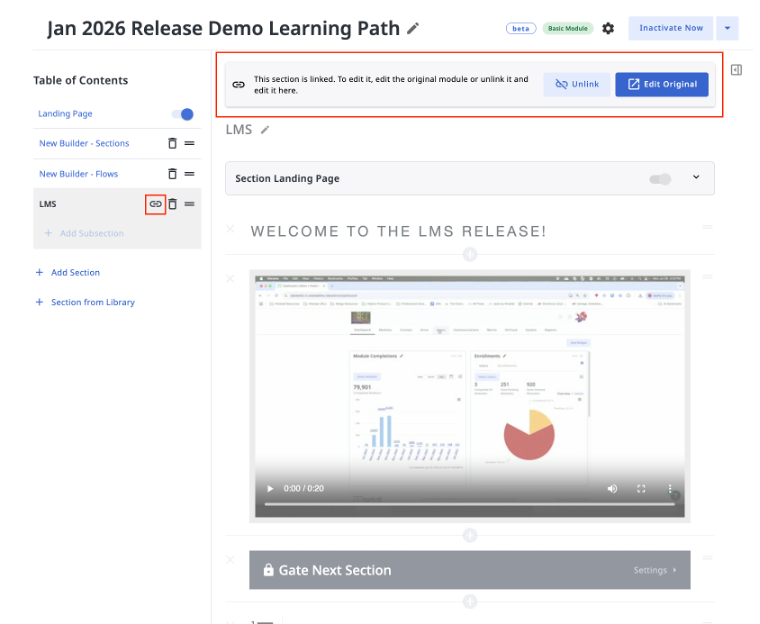The image size is (760, 624).
Task: Add block plus button below video
Action: pos(470,536)
